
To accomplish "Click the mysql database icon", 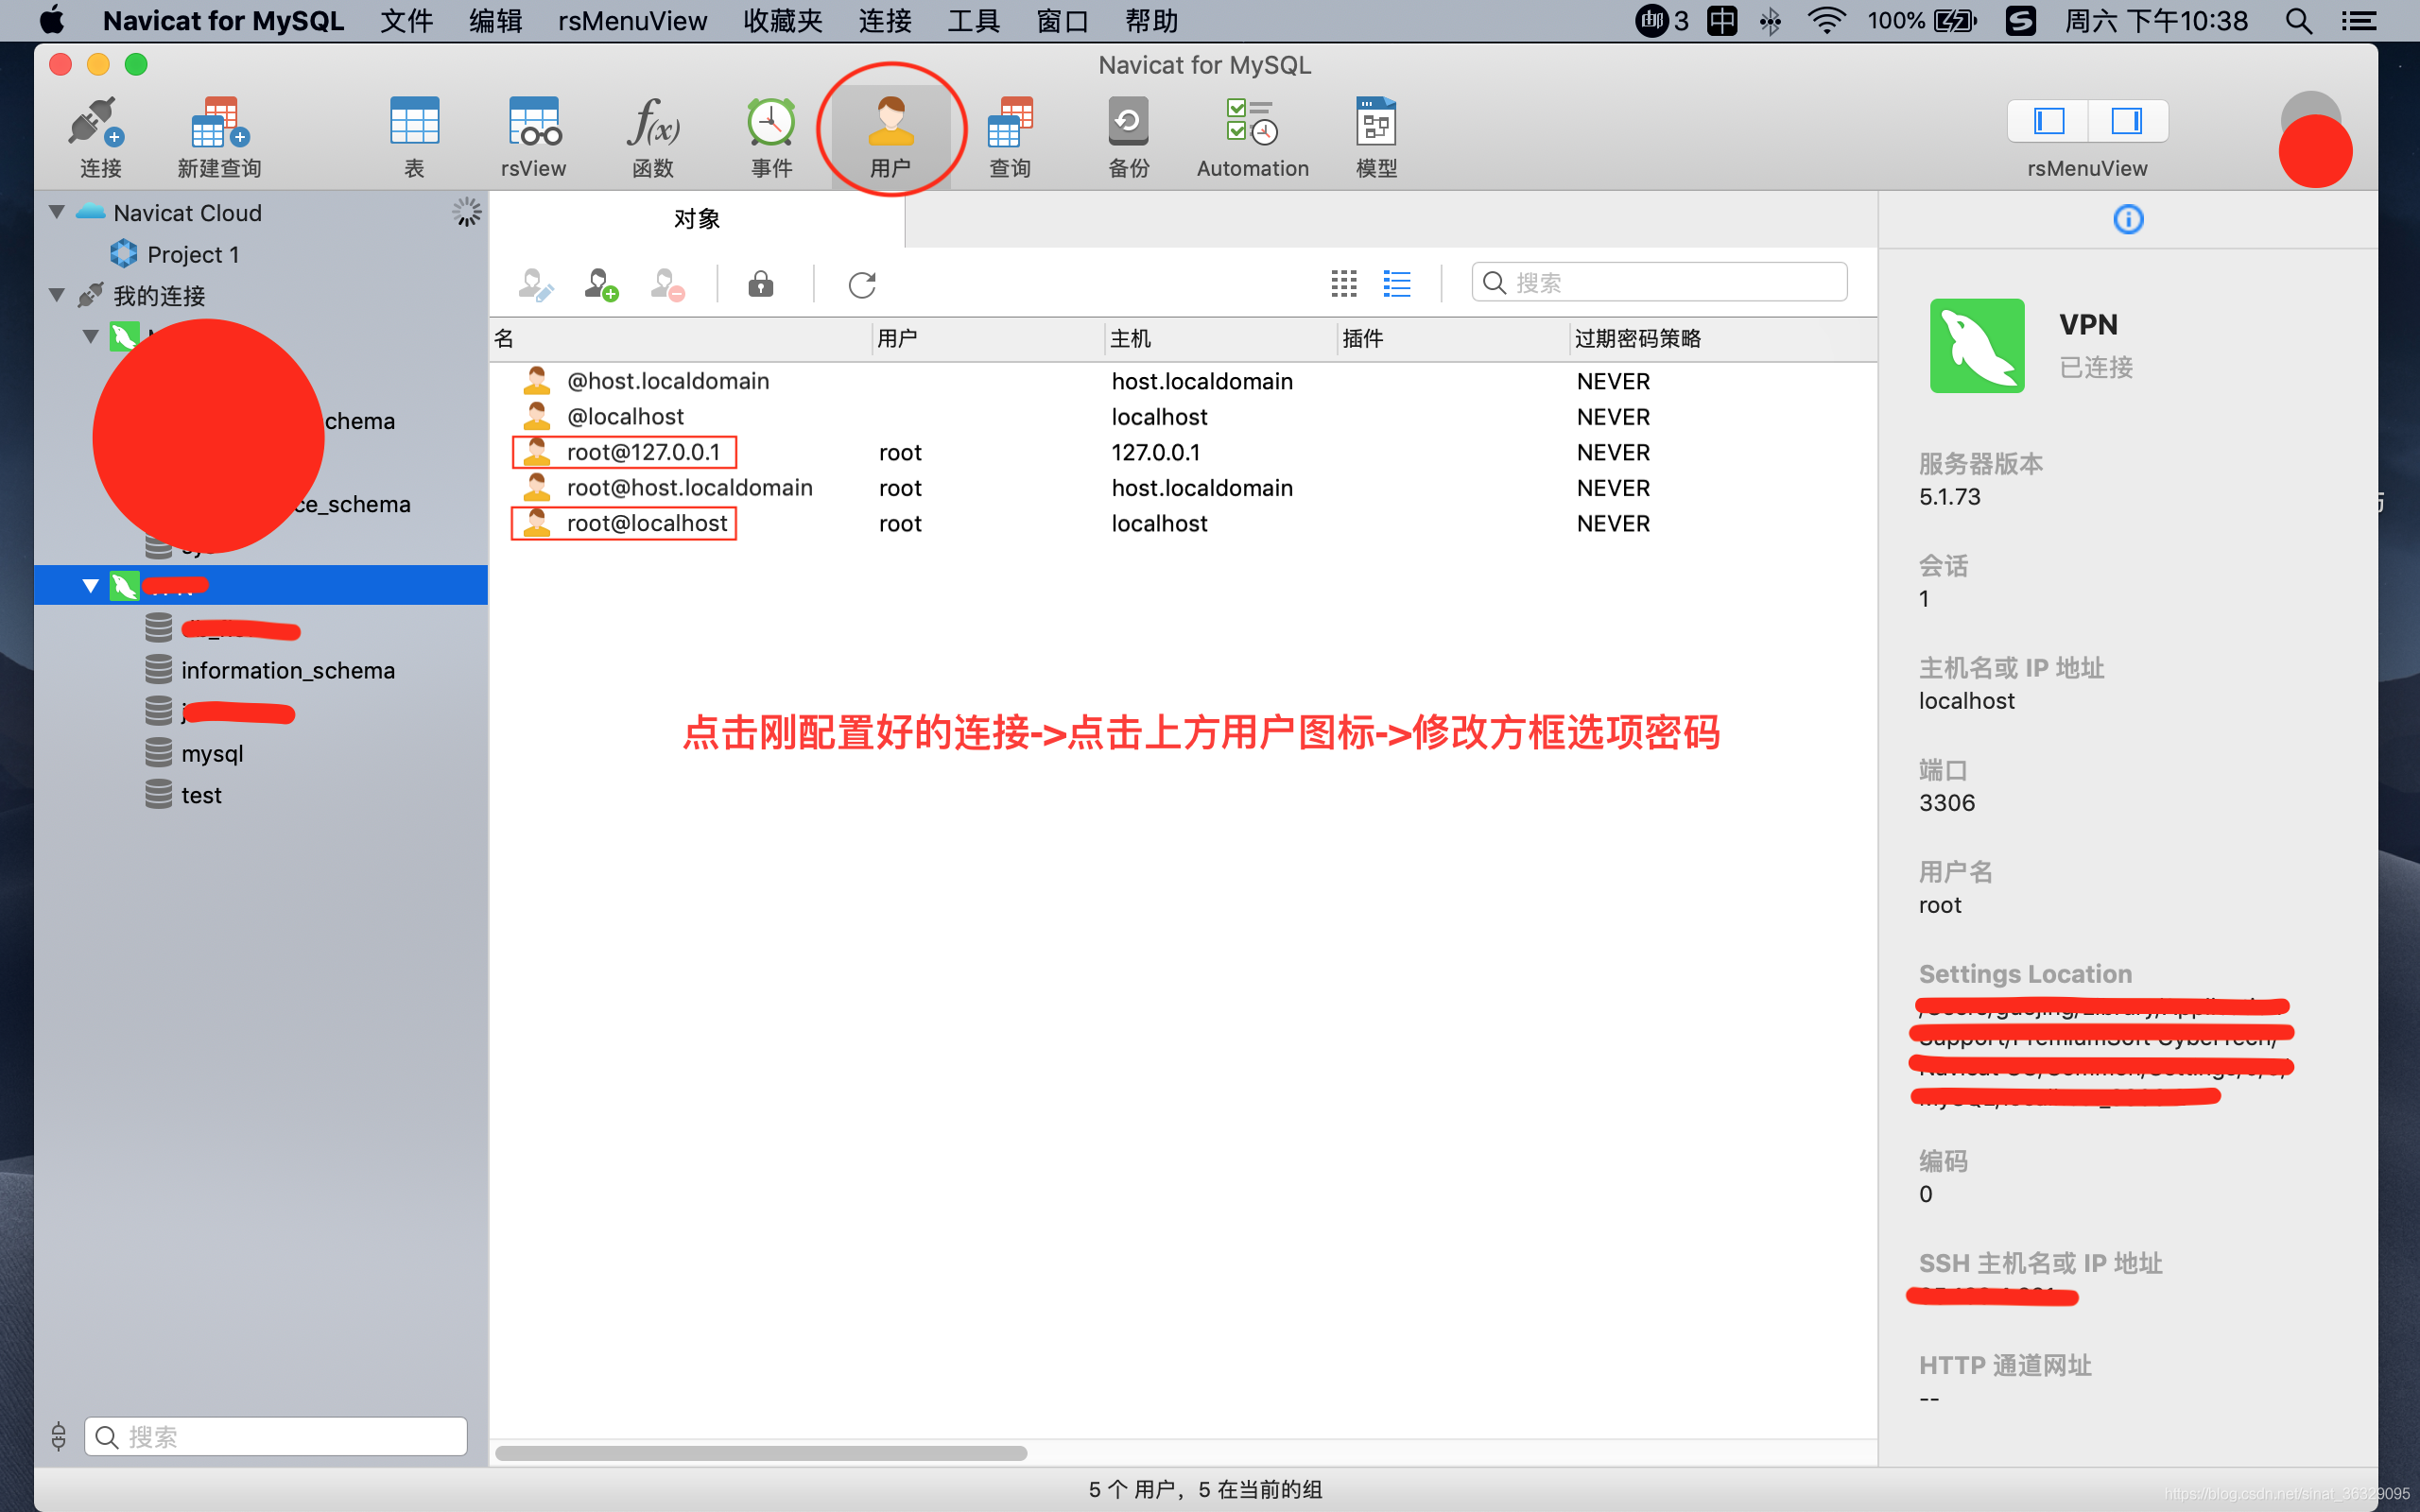I will point(158,753).
